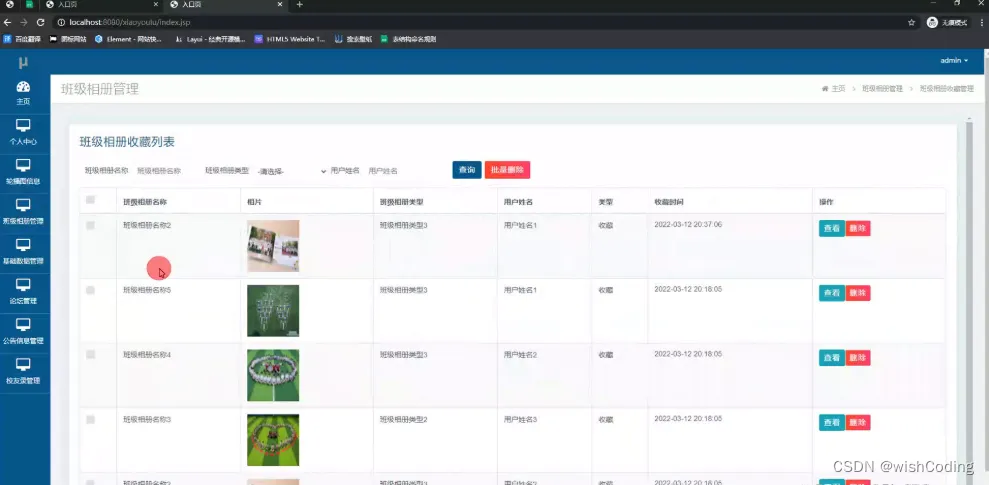Open photo thumbnail of 班级相册名称2 at 20:37:06
The width and height of the screenshot is (989, 485).
point(273,246)
